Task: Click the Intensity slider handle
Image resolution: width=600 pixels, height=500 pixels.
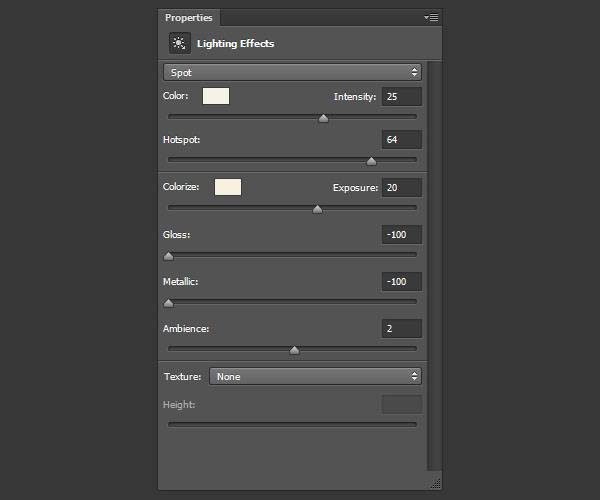Action: click(323, 118)
